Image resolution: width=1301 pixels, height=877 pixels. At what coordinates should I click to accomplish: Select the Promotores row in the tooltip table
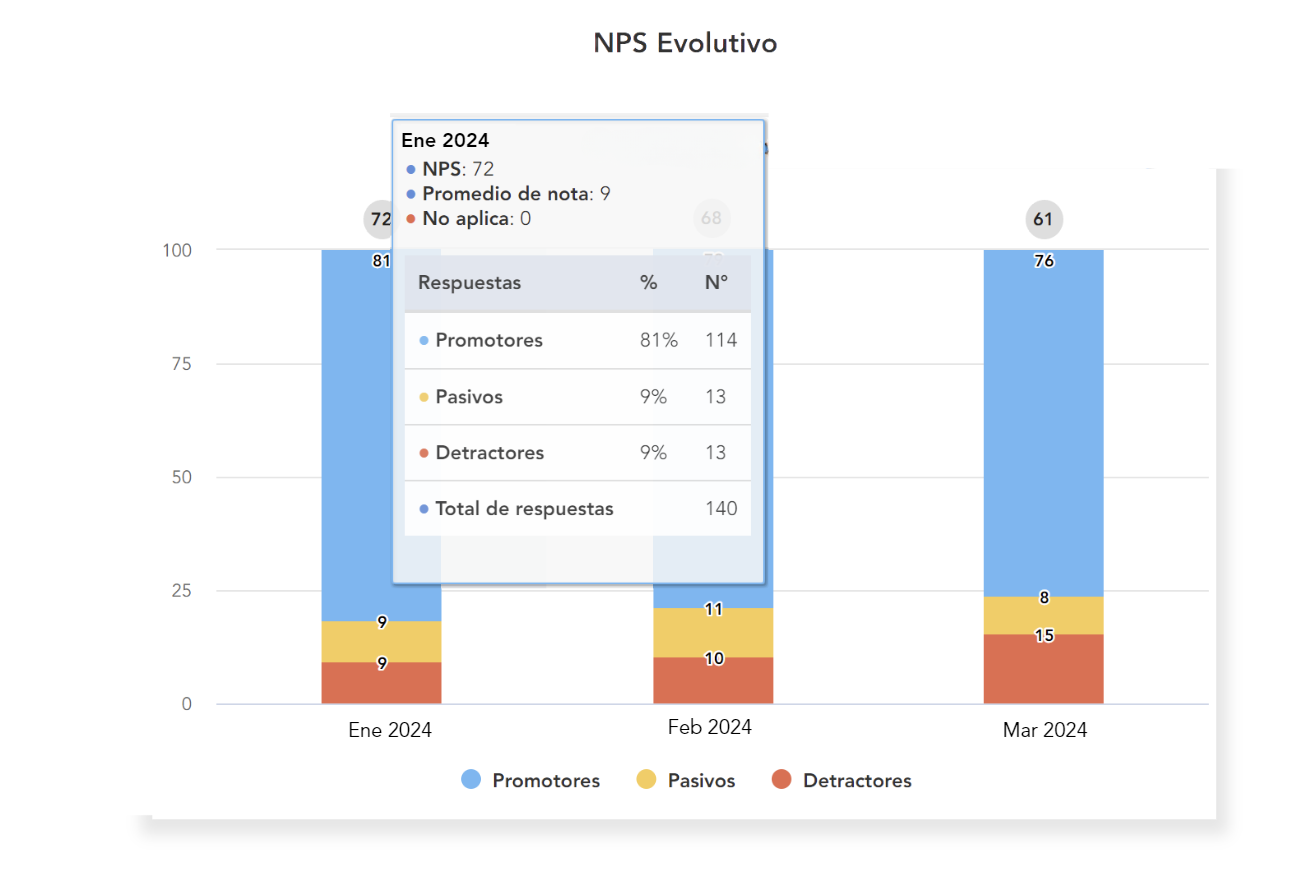[577, 340]
